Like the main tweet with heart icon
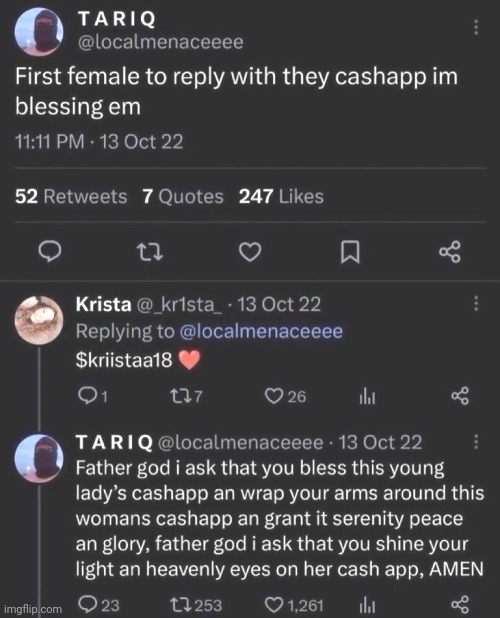 [250, 252]
